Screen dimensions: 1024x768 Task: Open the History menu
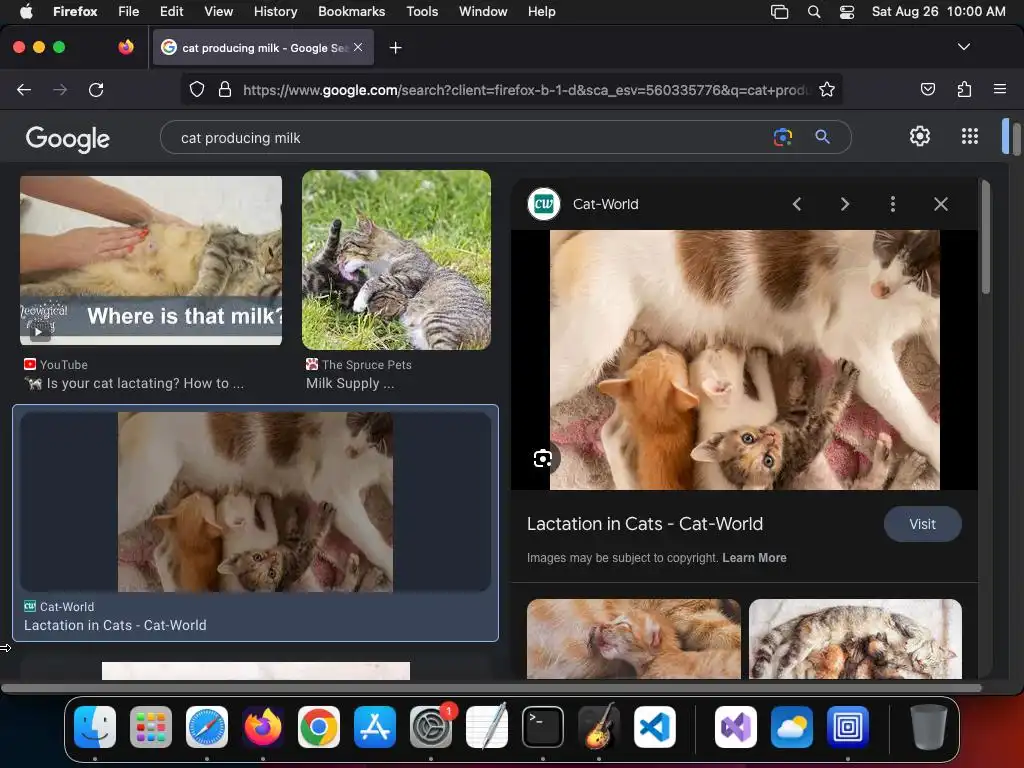click(275, 12)
